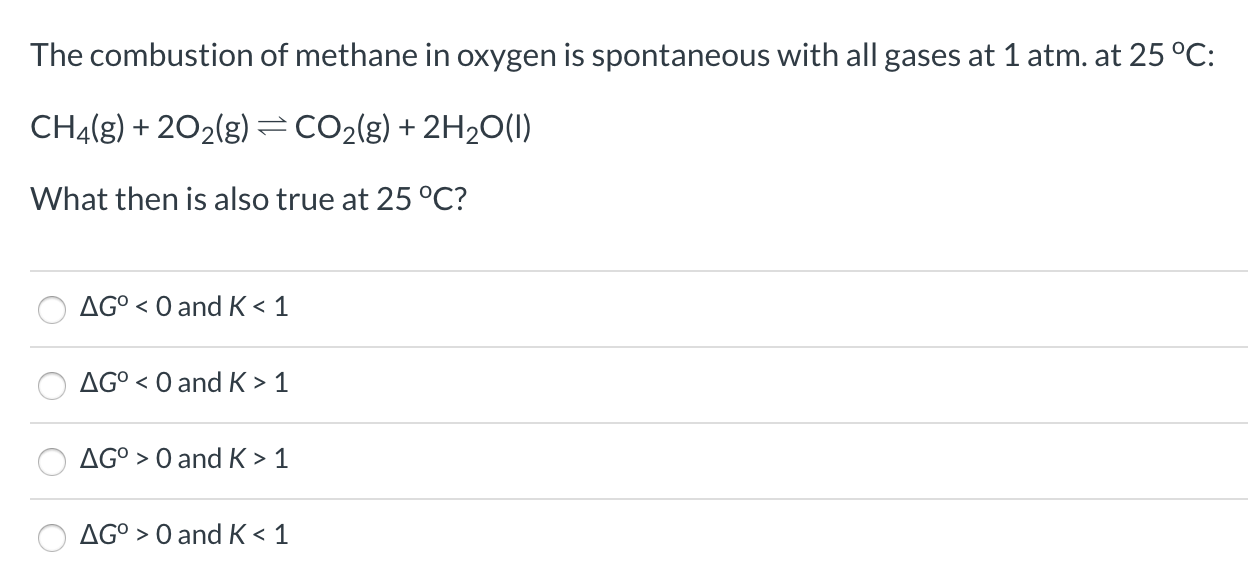Select radio button for ΔG° < 0 and K > 1
This screenshot has height=582, width=1248.
[x=52, y=385]
